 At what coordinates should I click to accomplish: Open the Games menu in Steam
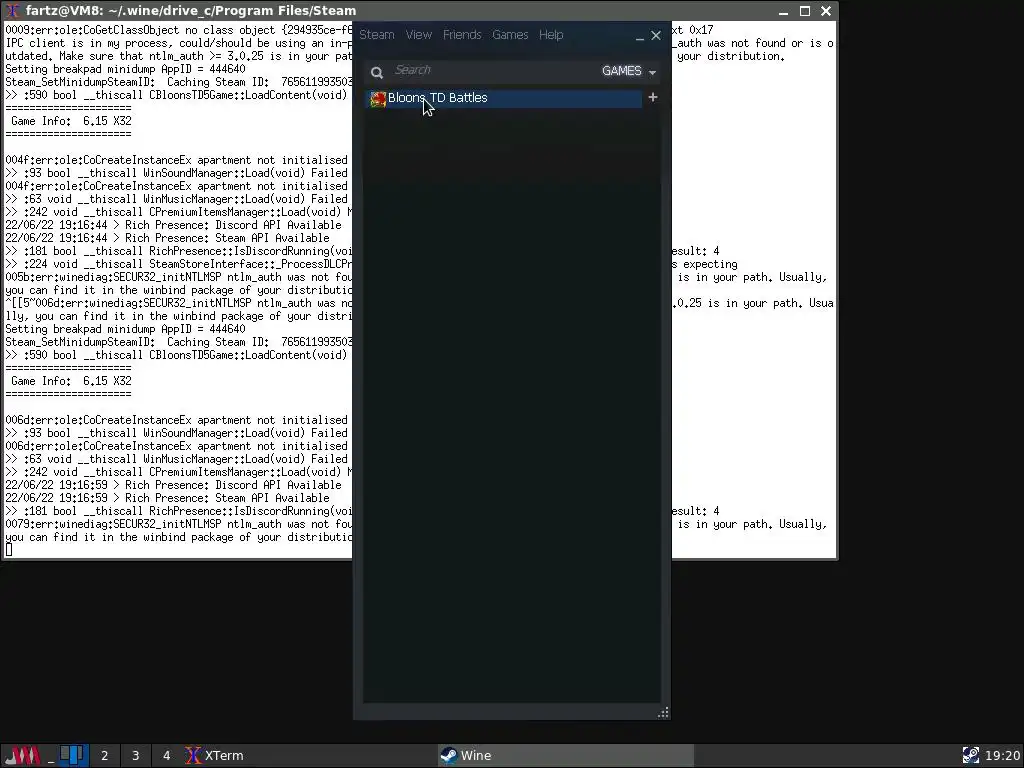coord(510,35)
